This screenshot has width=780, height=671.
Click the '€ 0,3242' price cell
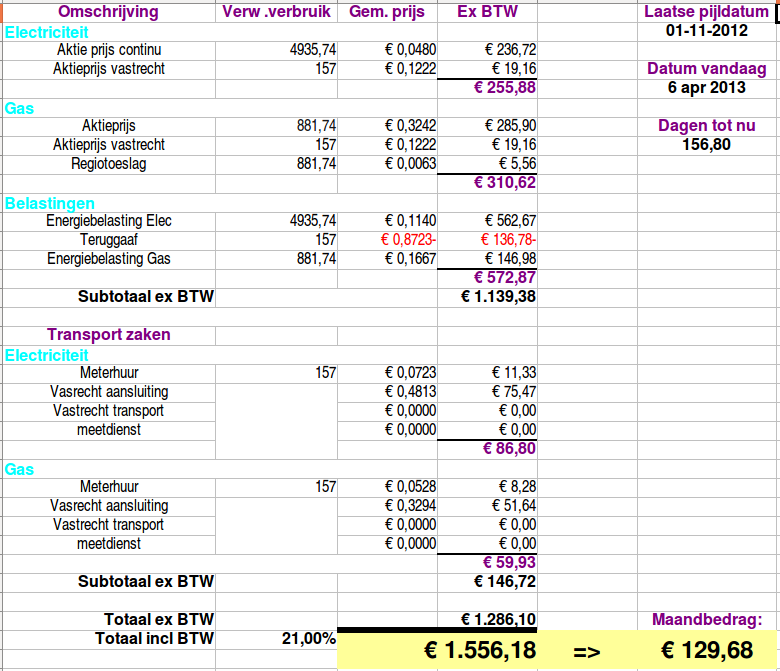tap(387, 126)
